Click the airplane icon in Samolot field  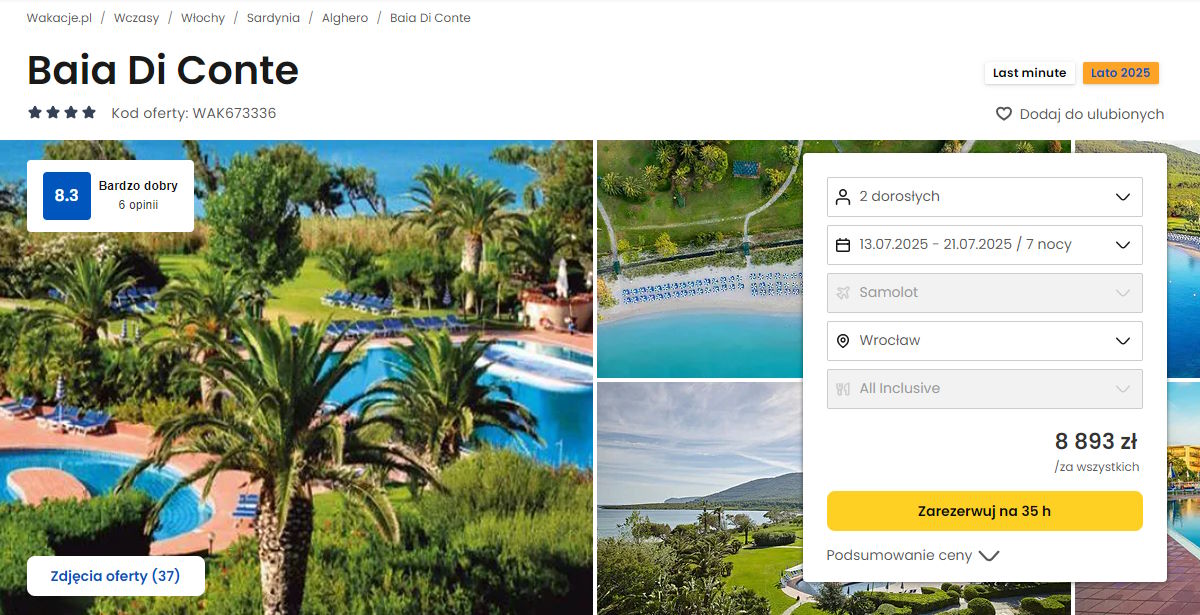[x=843, y=293]
